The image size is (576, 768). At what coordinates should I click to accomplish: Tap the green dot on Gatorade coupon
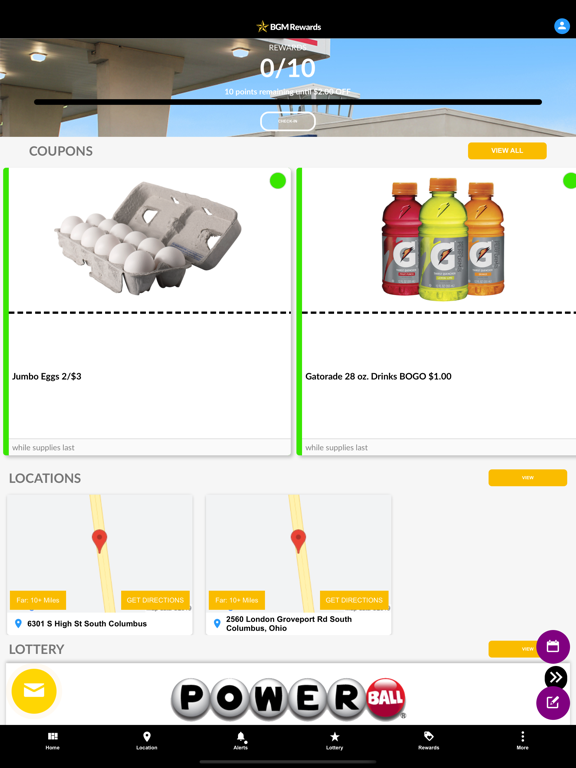click(x=570, y=181)
